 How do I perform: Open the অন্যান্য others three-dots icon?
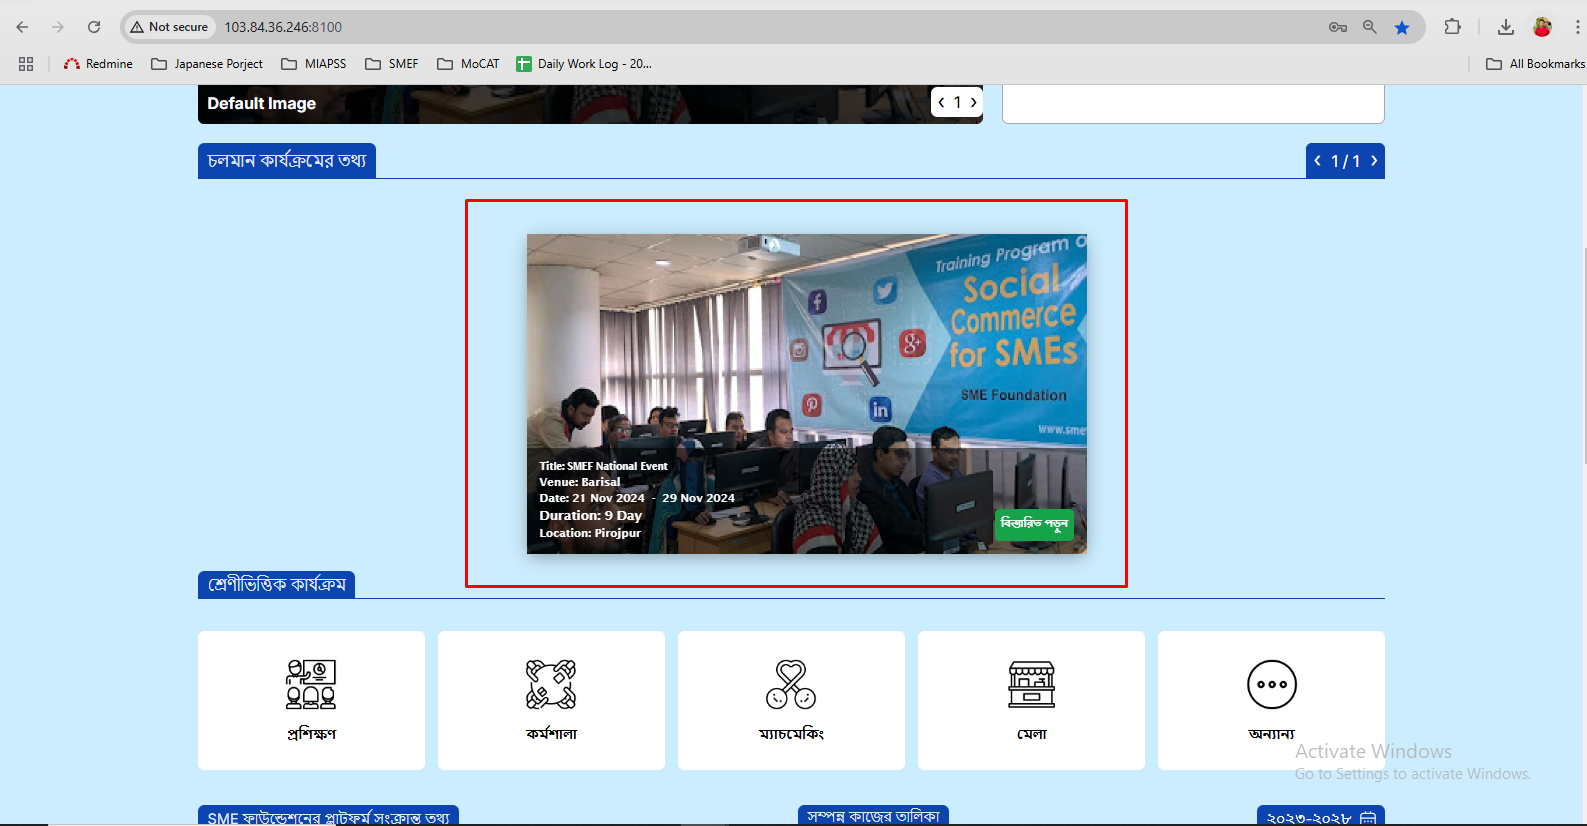pos(1272,685)
